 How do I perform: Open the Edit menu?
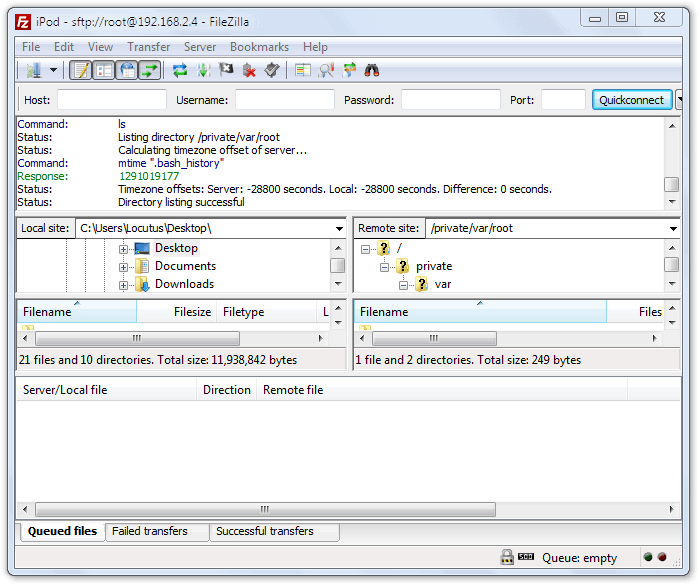click(64, 47)
